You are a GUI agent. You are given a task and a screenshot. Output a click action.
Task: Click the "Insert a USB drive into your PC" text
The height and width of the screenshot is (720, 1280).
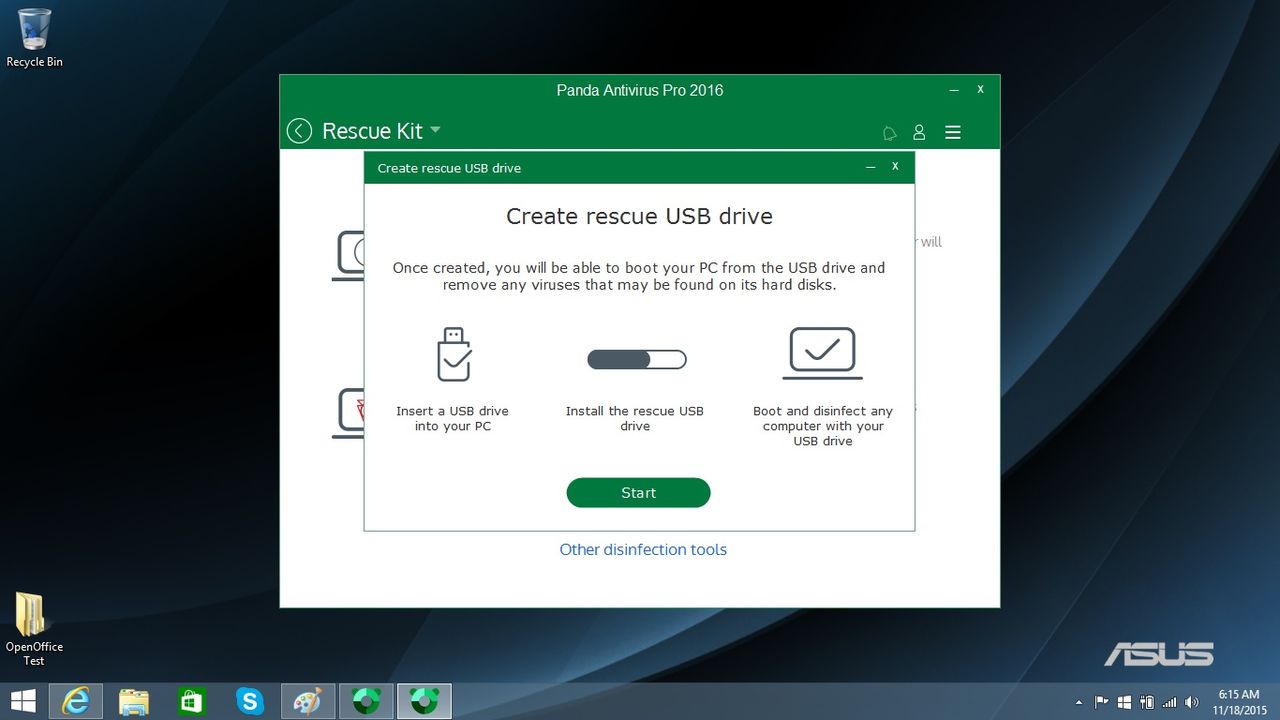point(452,418)
